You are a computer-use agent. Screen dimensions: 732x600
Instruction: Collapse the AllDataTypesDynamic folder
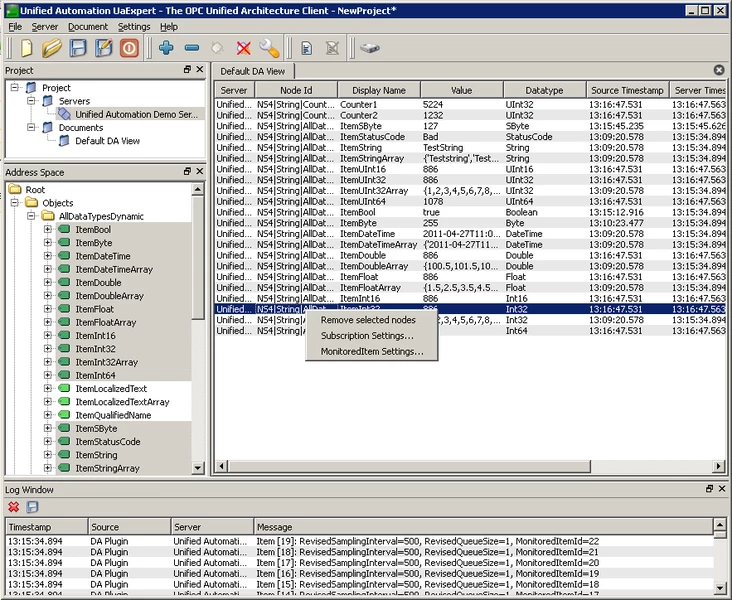tap(31, 216)
